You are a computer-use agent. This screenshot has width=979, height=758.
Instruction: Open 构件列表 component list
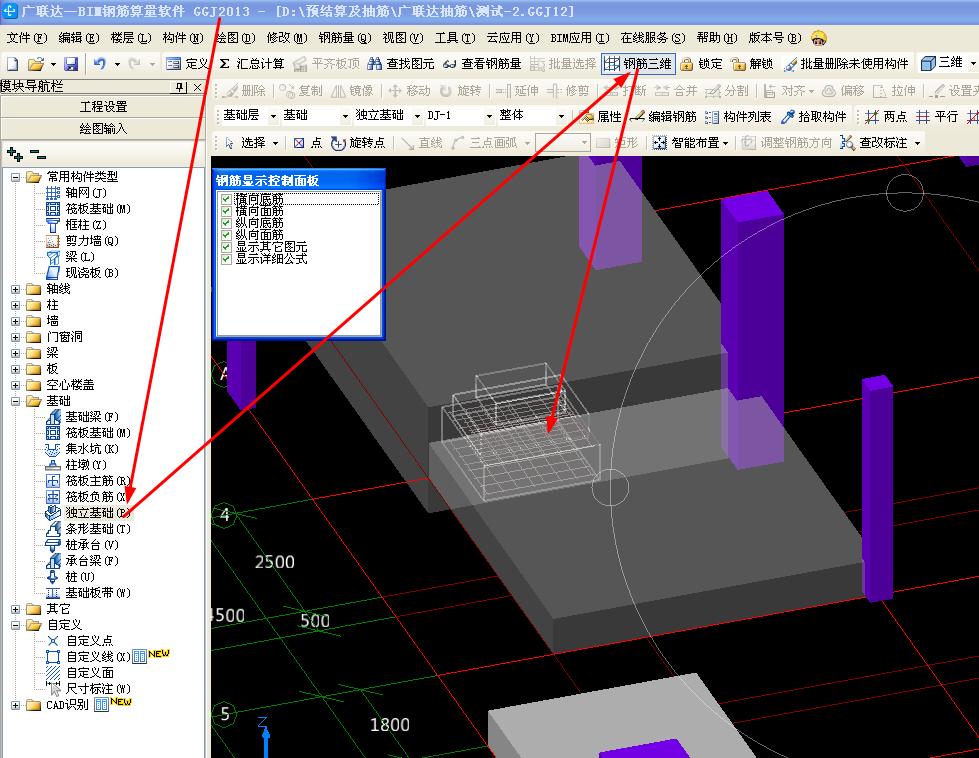pos(738,117)
